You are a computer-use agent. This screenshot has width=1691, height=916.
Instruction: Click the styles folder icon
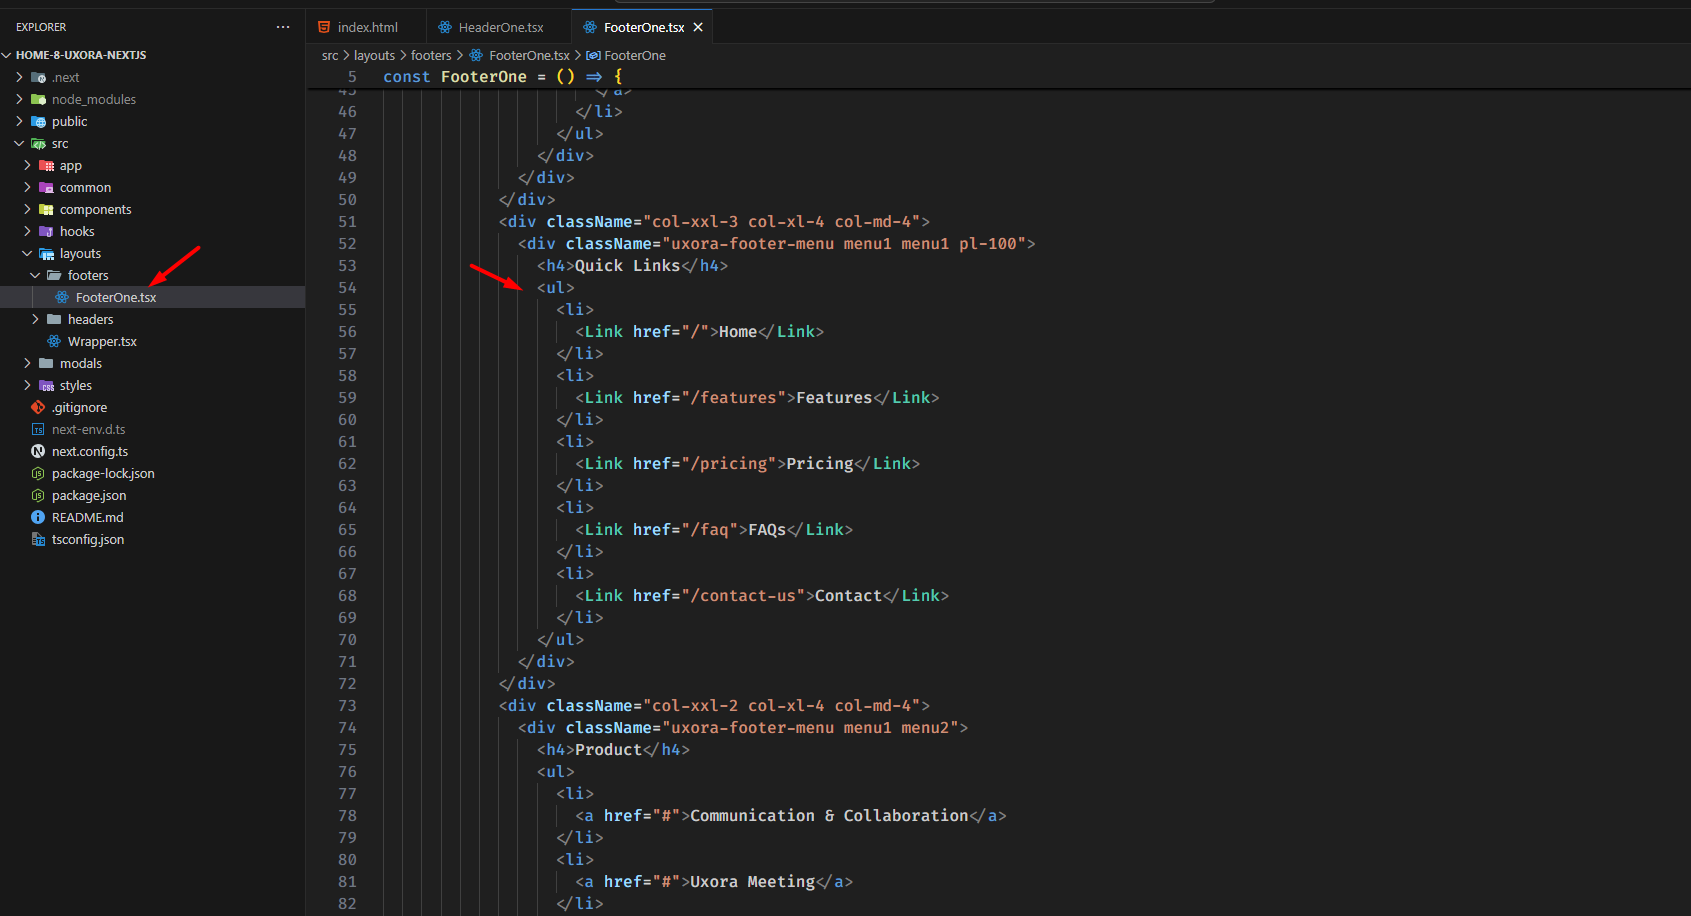coord(46,385)
